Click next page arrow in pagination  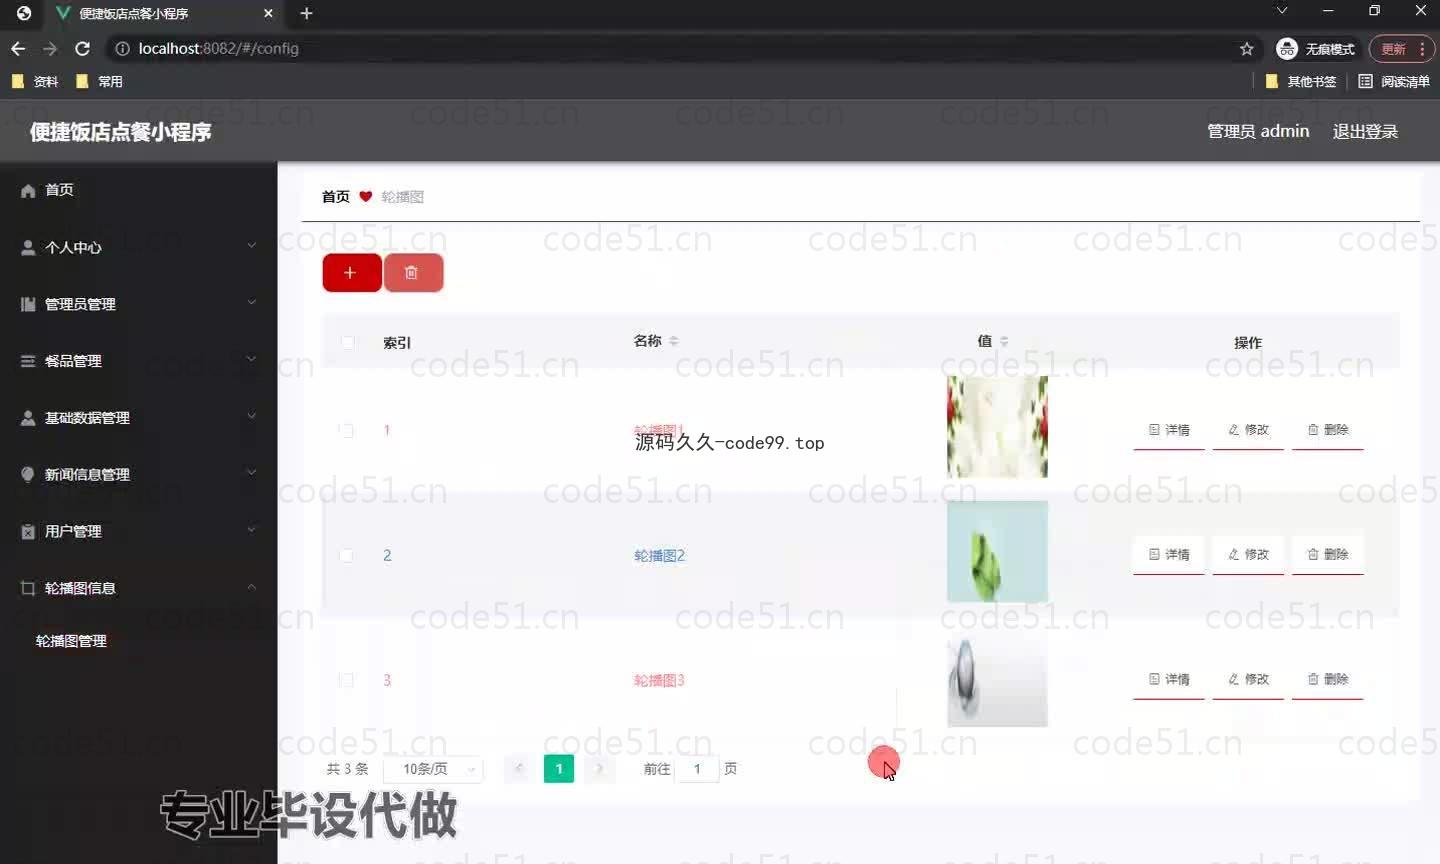tap(599, 768)
